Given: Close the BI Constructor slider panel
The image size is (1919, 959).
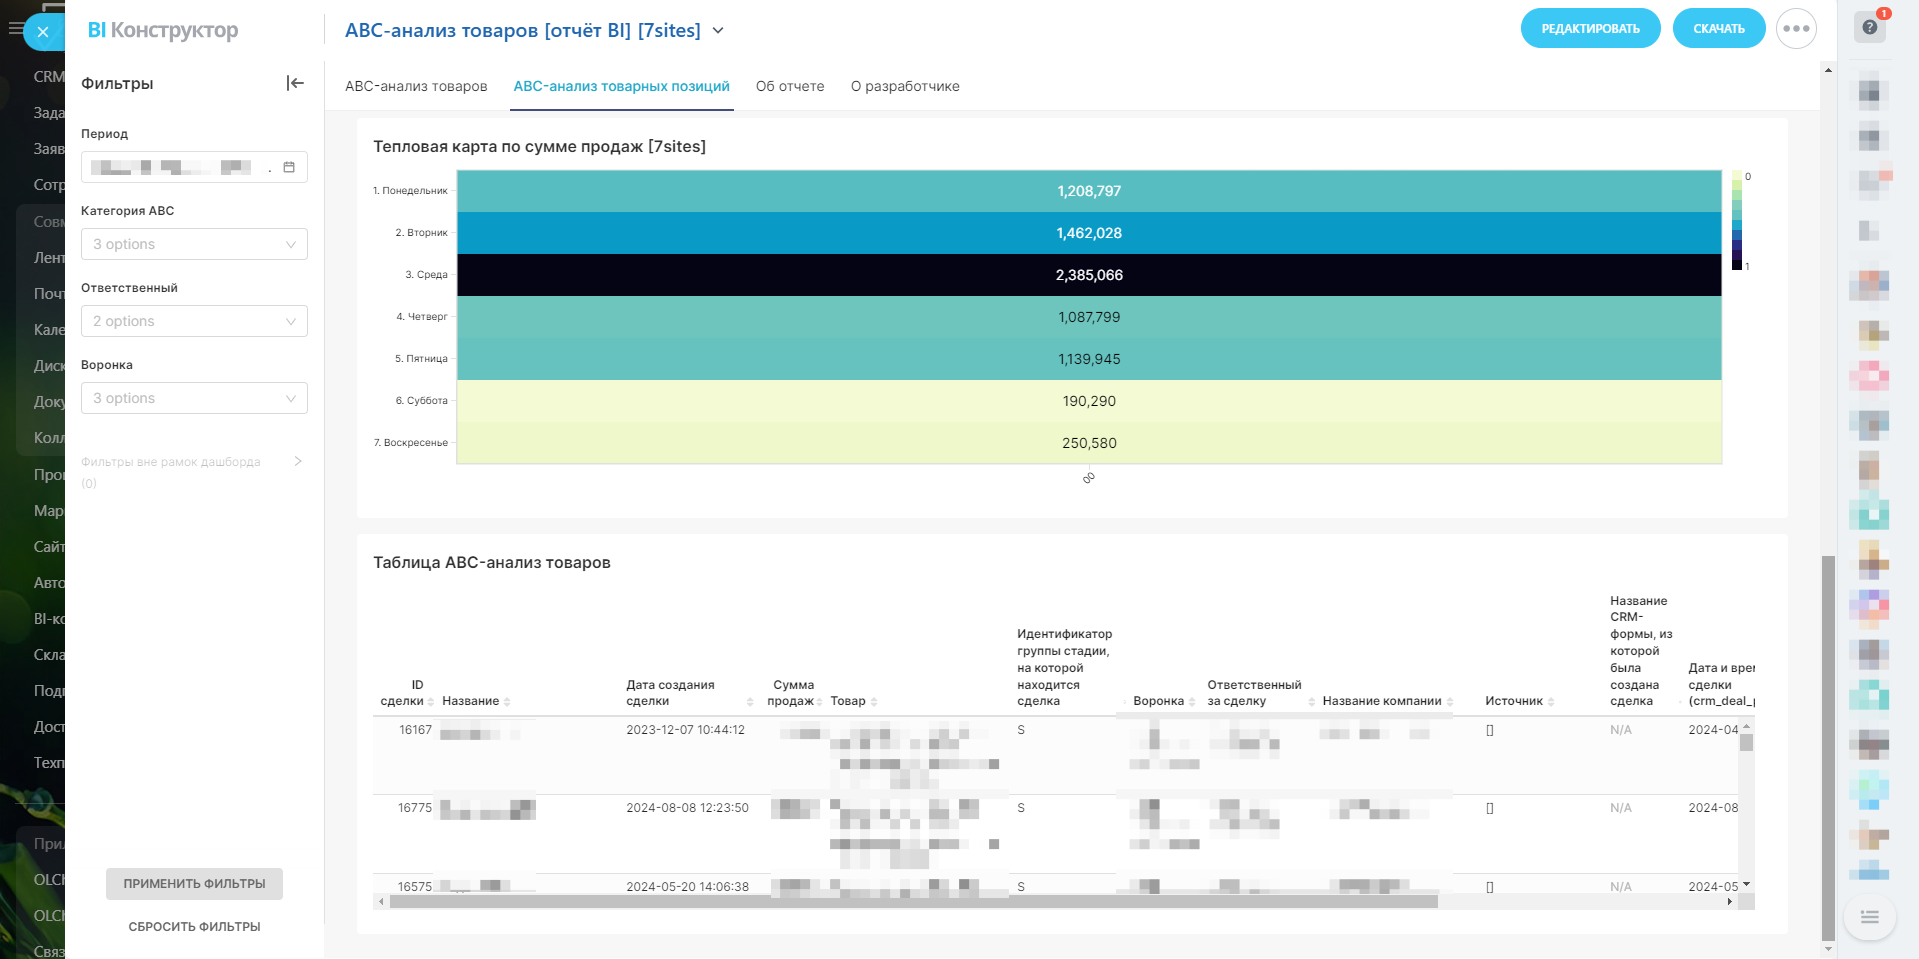Looking at the screenshot, I should (43, 32).
